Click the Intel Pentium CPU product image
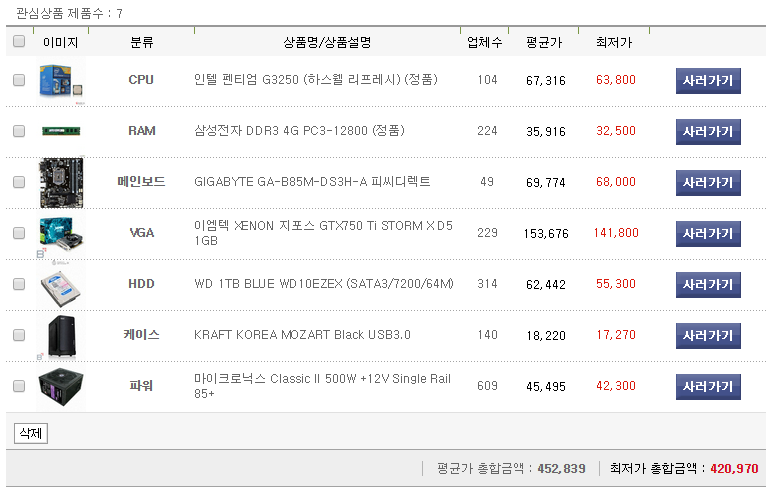Image resolution: width=774 pixels, height=498 pixels. (x=61, y=80)
